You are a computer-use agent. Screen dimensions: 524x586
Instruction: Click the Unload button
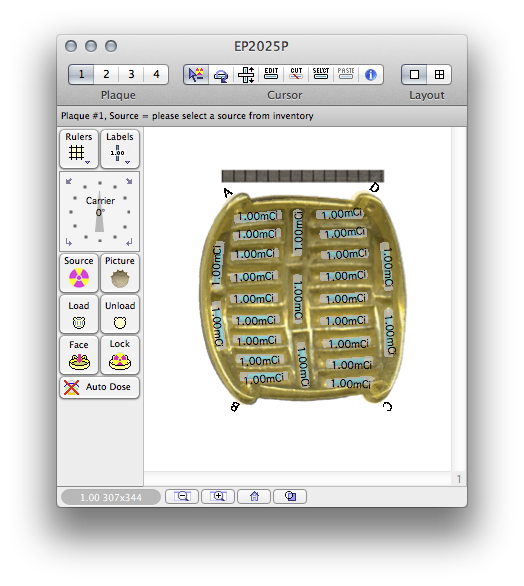(x=120, y=314)
